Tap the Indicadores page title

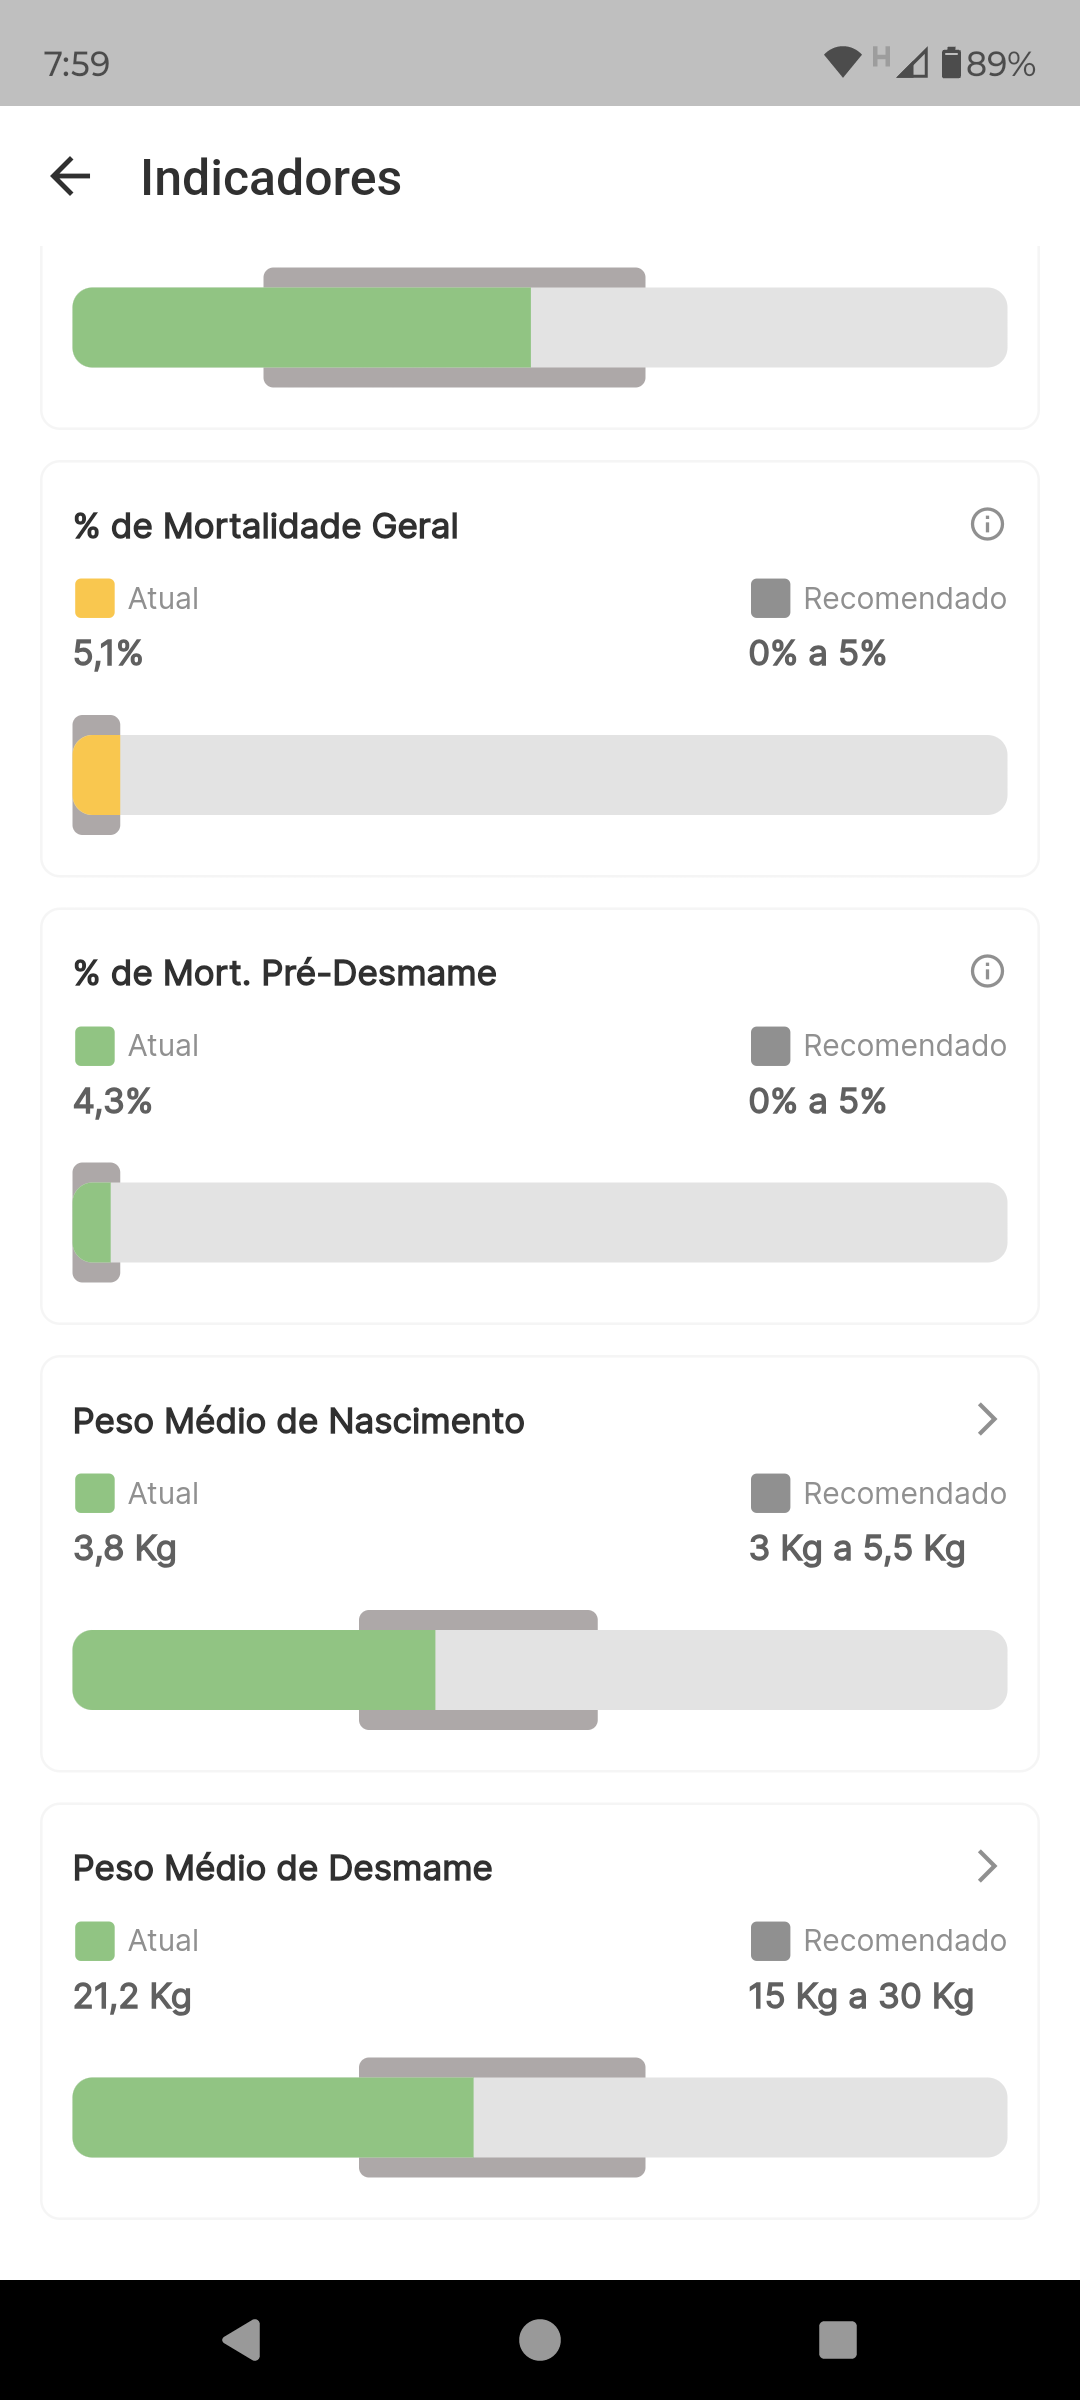271,178
